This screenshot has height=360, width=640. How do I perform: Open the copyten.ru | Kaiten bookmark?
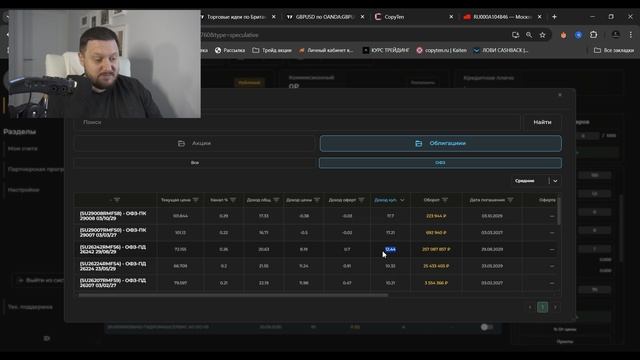coord(441,50)
